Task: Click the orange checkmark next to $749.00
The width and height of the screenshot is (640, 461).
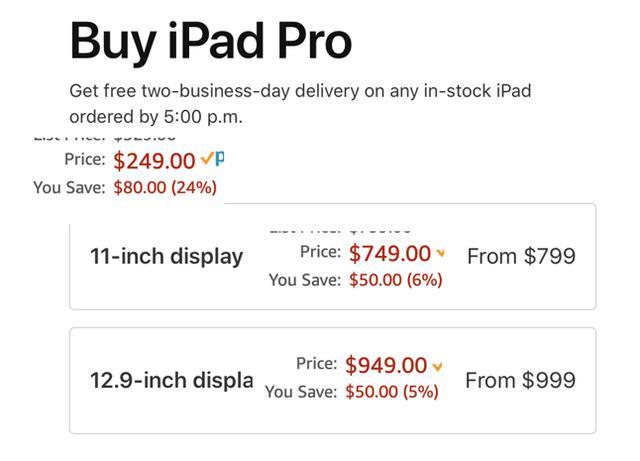Action: pyautogui.click(x=440, y=253)
